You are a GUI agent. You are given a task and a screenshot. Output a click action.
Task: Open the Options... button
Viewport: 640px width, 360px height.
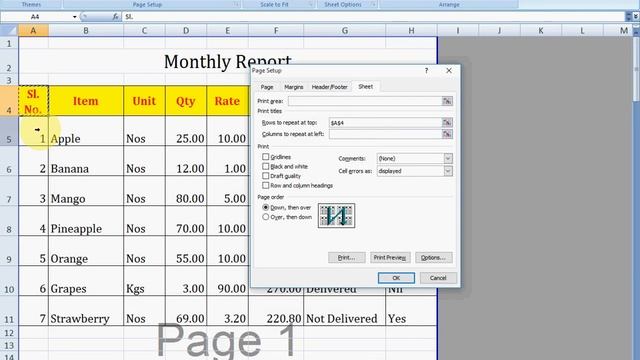(433, 258)
